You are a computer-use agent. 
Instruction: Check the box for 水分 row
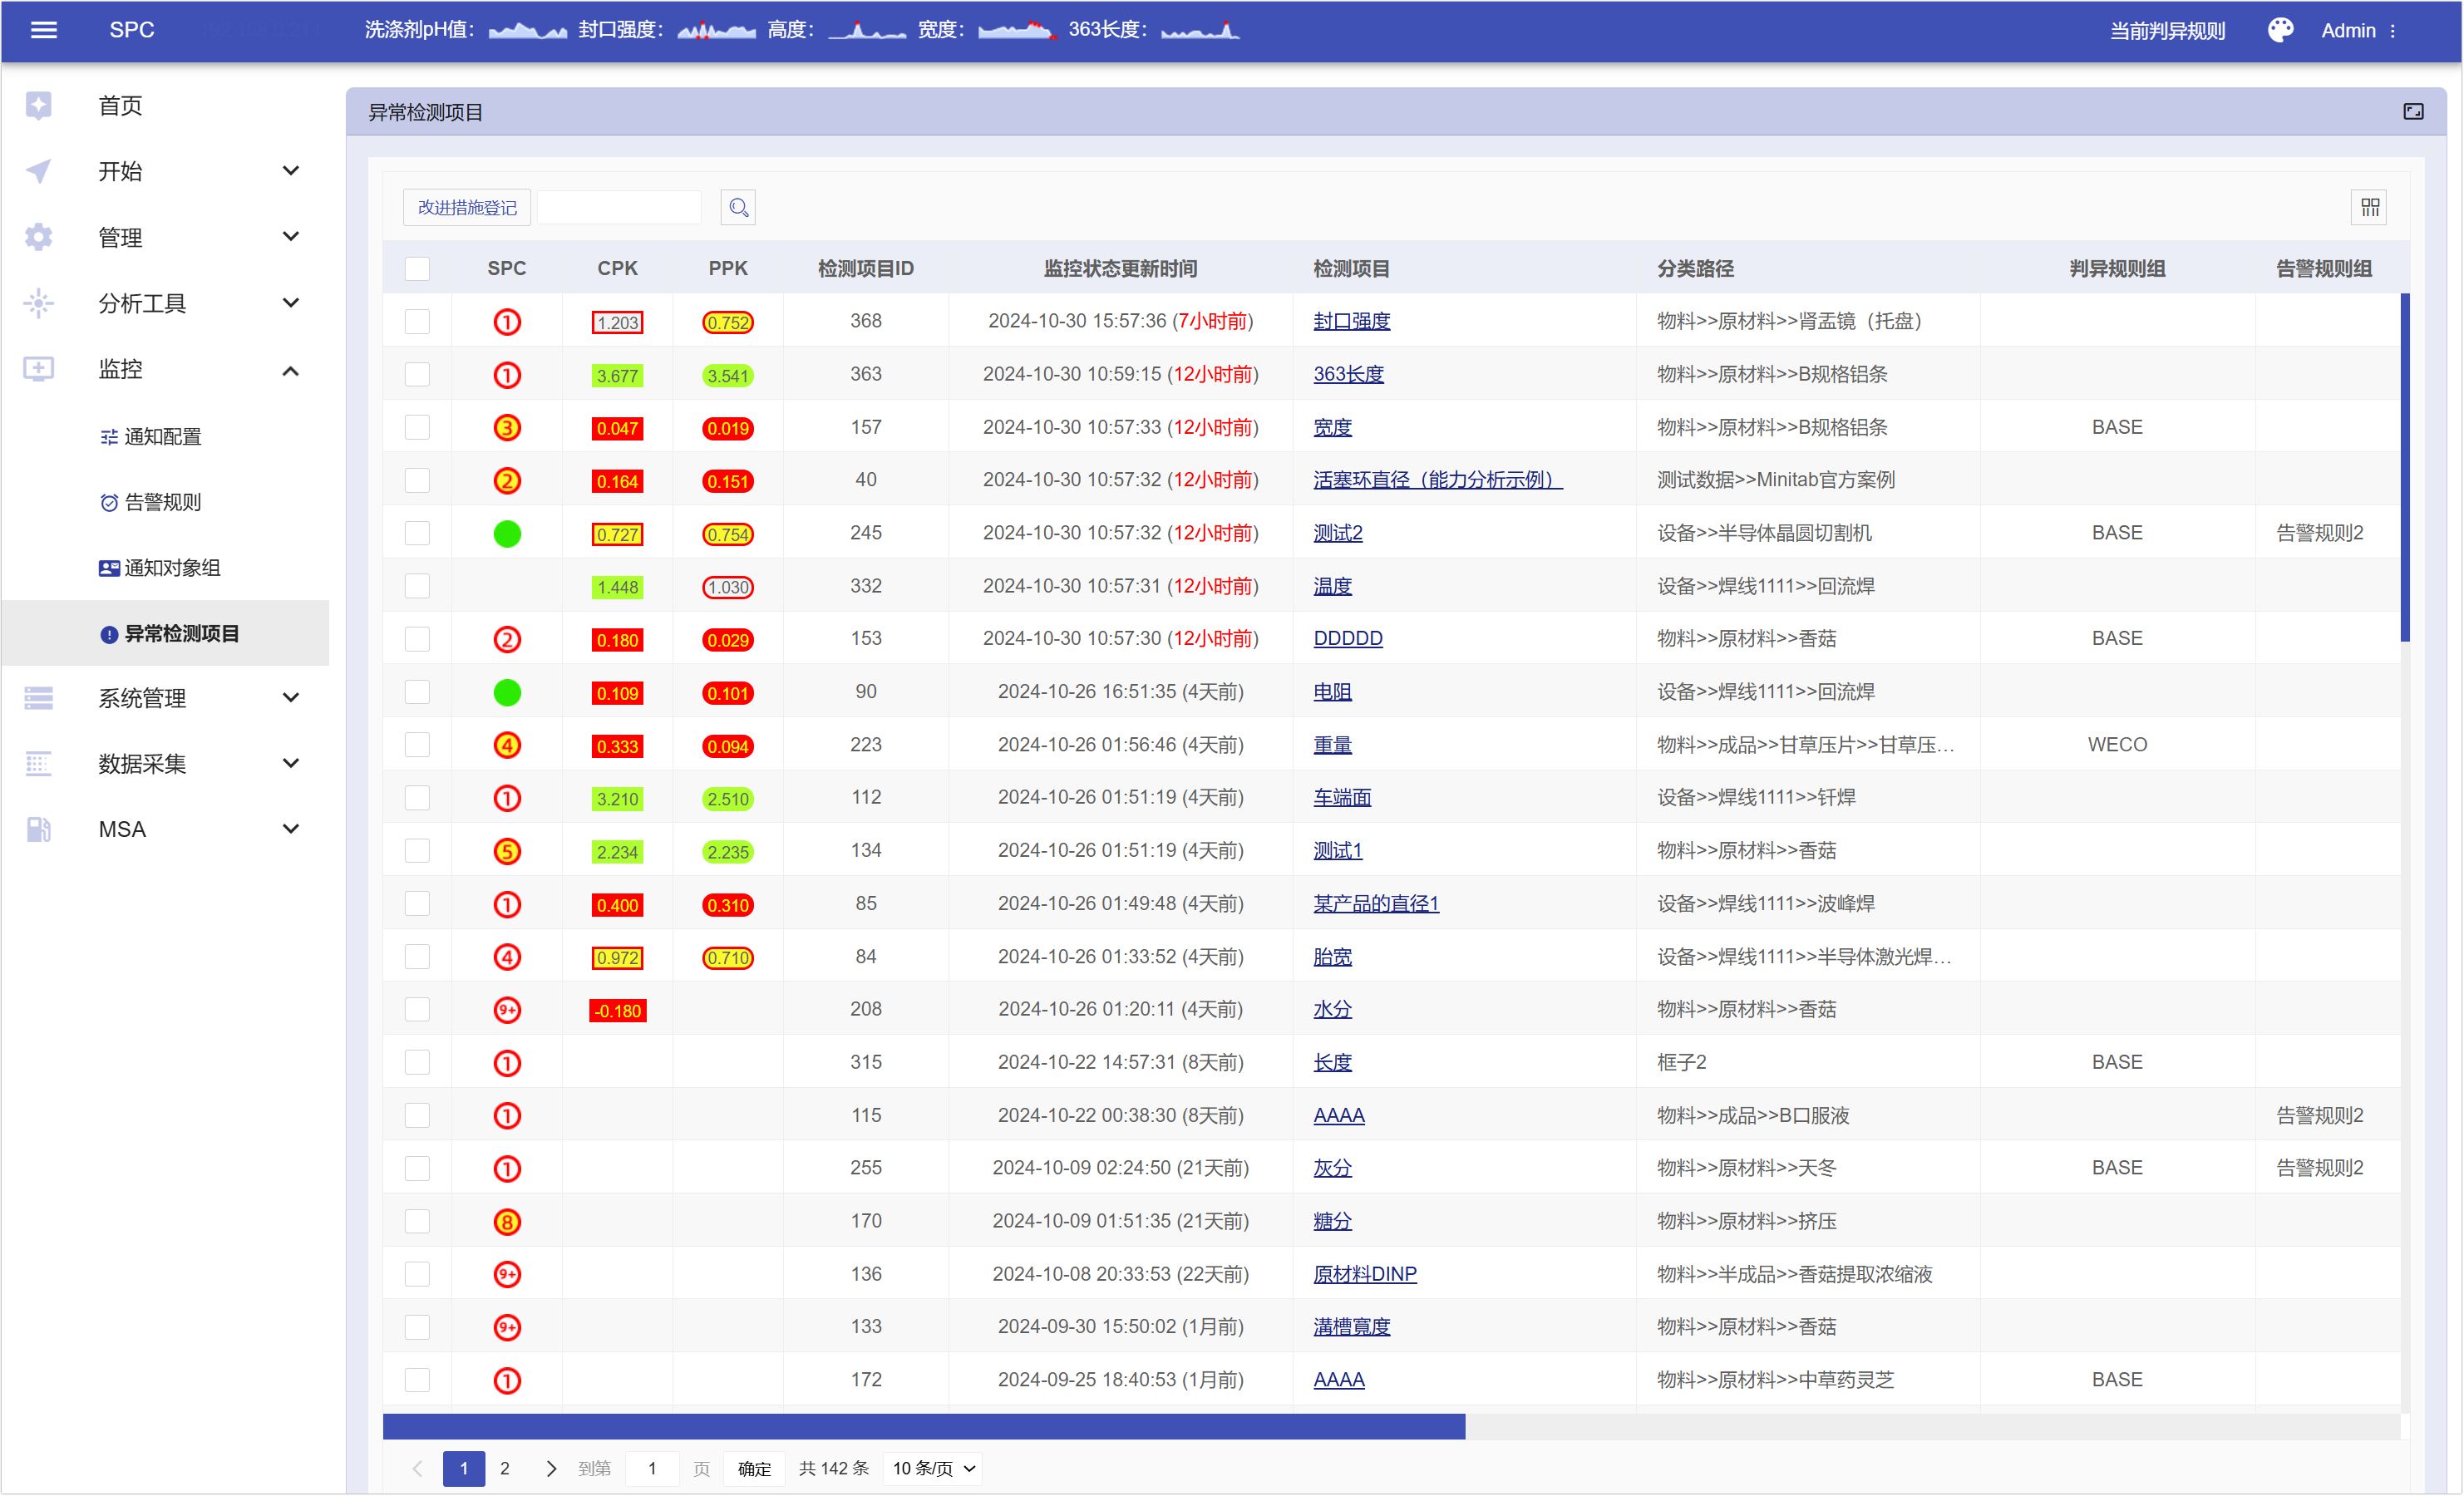click(417, 1009)
